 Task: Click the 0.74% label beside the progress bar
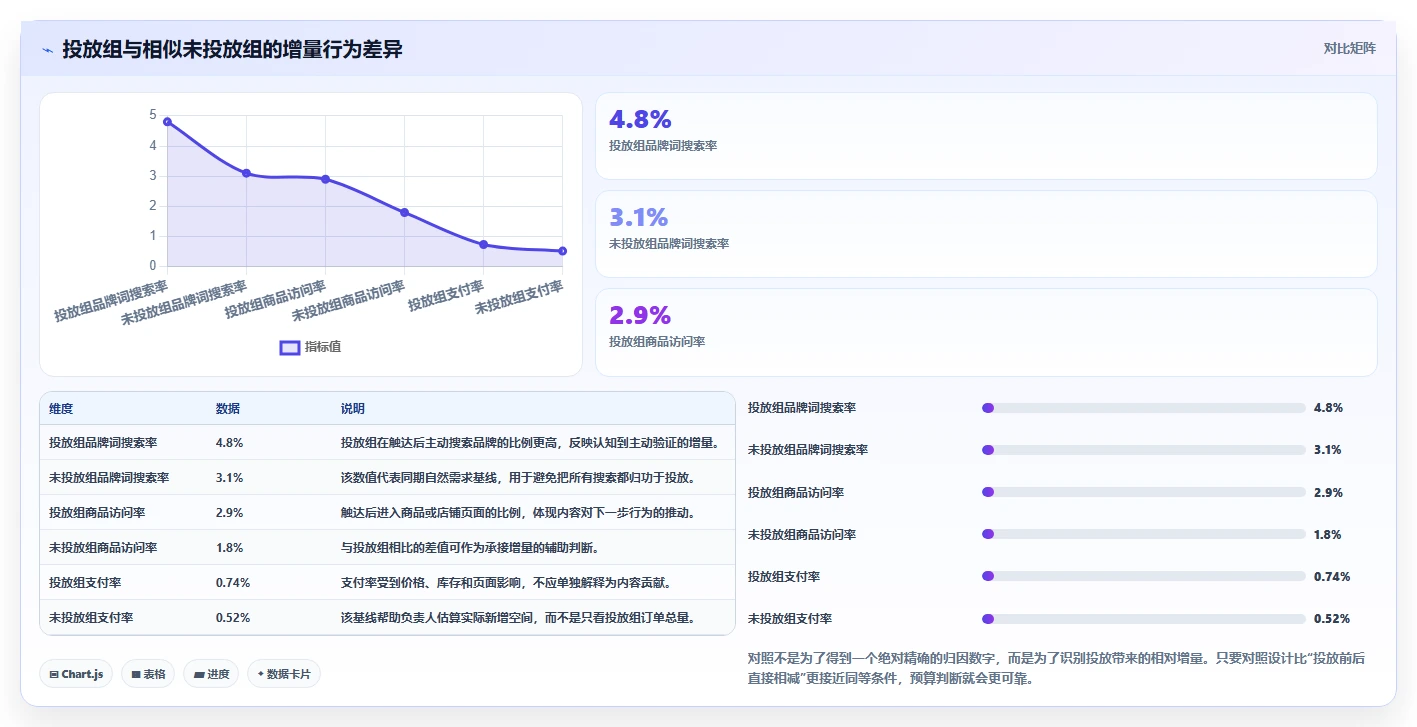pyautogui.click(x=1332, y=576)
